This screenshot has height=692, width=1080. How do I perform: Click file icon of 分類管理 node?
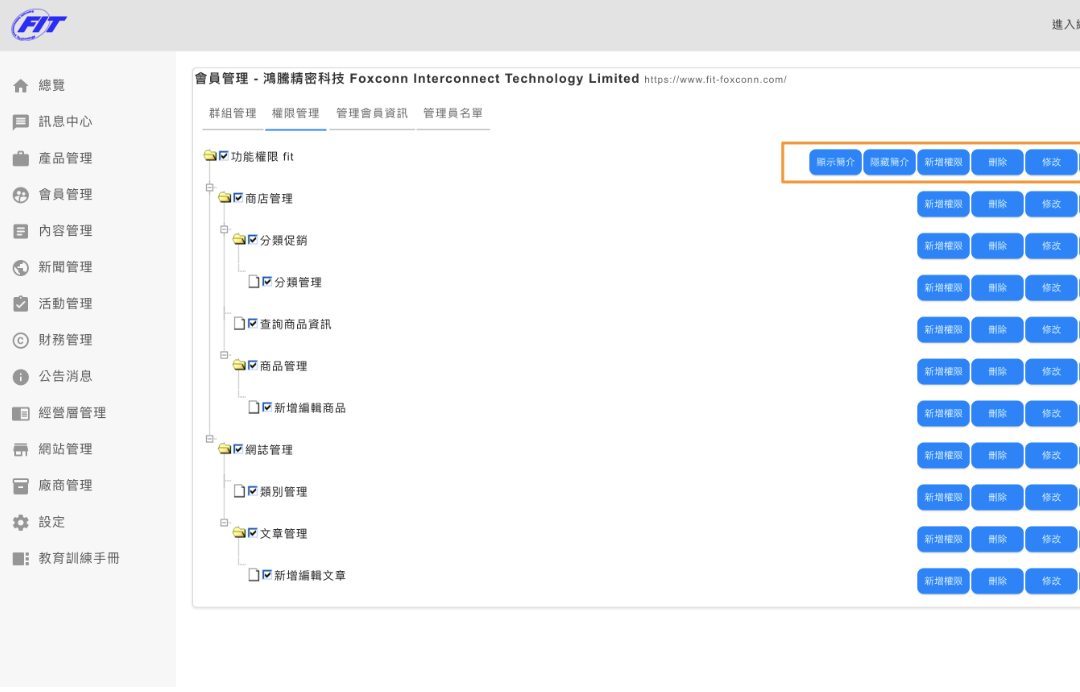[254, 282]
